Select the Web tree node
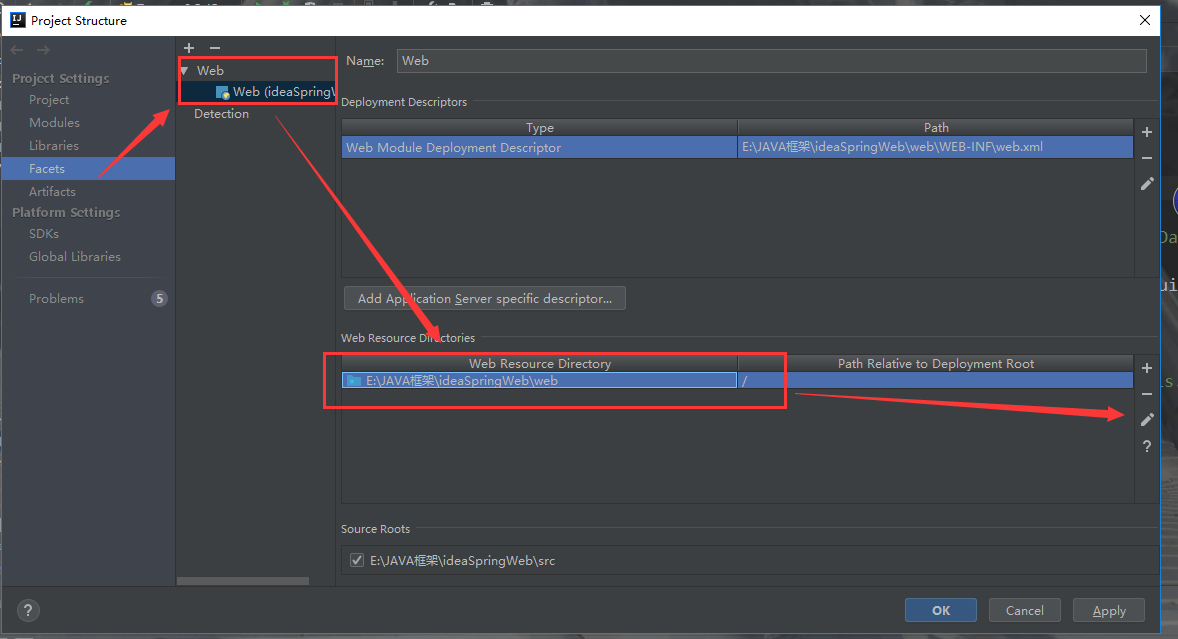 (210, 71)
